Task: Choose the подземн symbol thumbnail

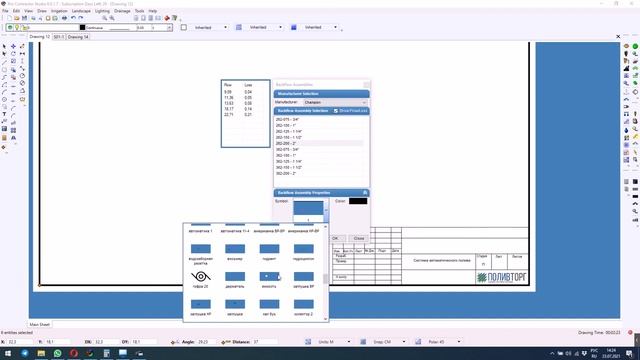Action: [x=269, y=249]
